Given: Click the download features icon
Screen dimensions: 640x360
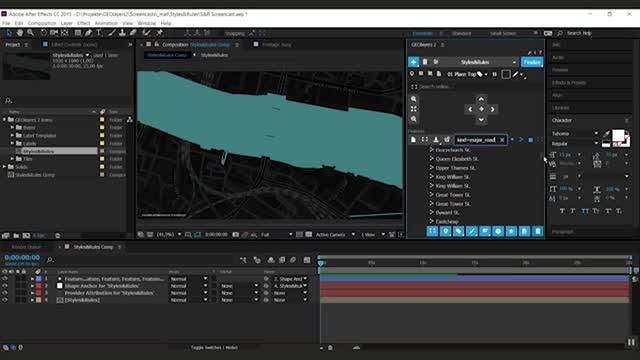Looking at the screenshot, I should (436, 140).
